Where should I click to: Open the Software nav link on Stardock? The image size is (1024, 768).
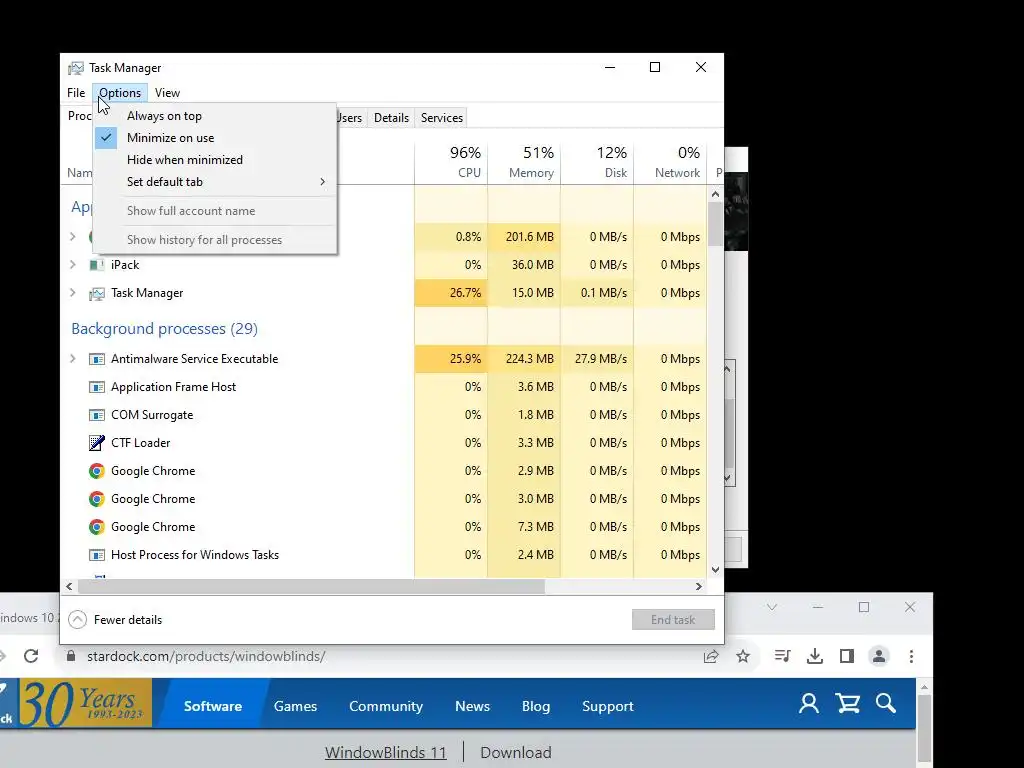[x=212, y=706]
